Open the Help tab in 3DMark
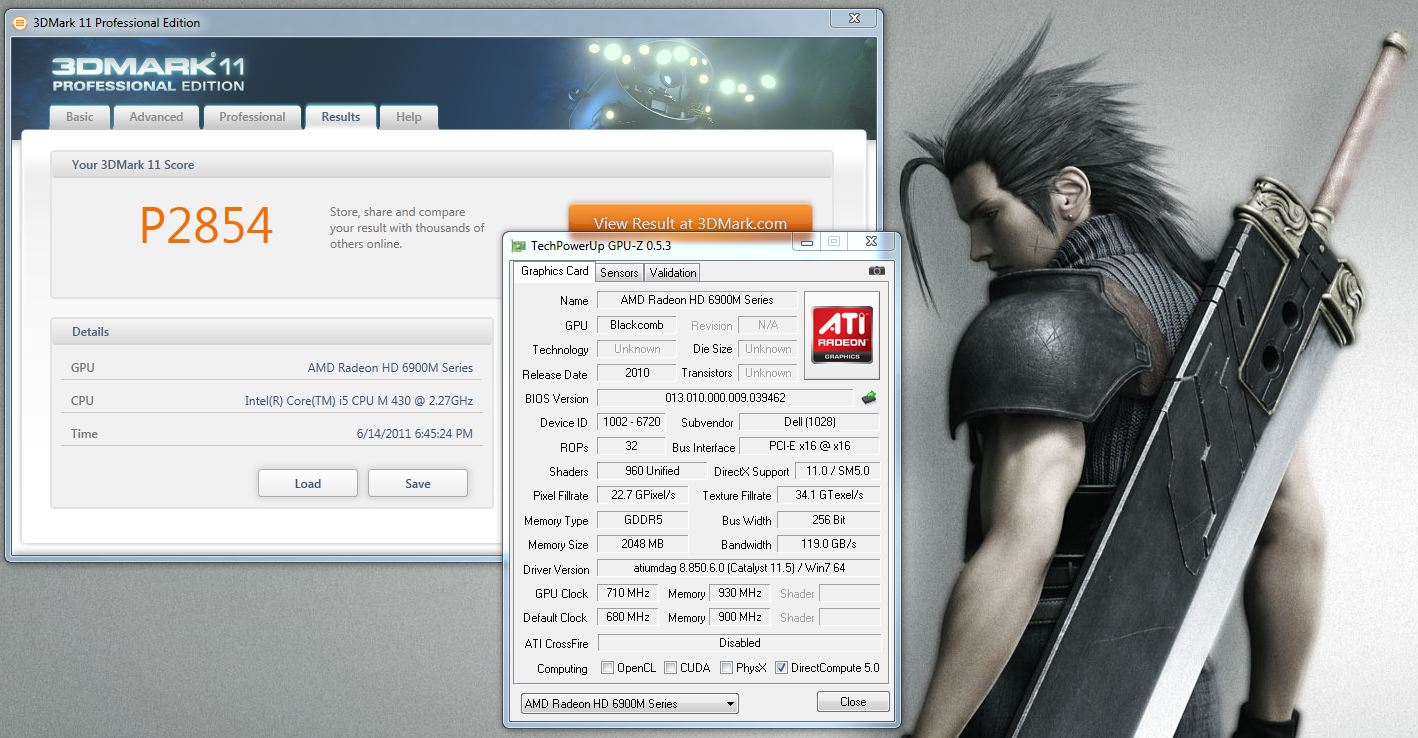 pos(408,117)
